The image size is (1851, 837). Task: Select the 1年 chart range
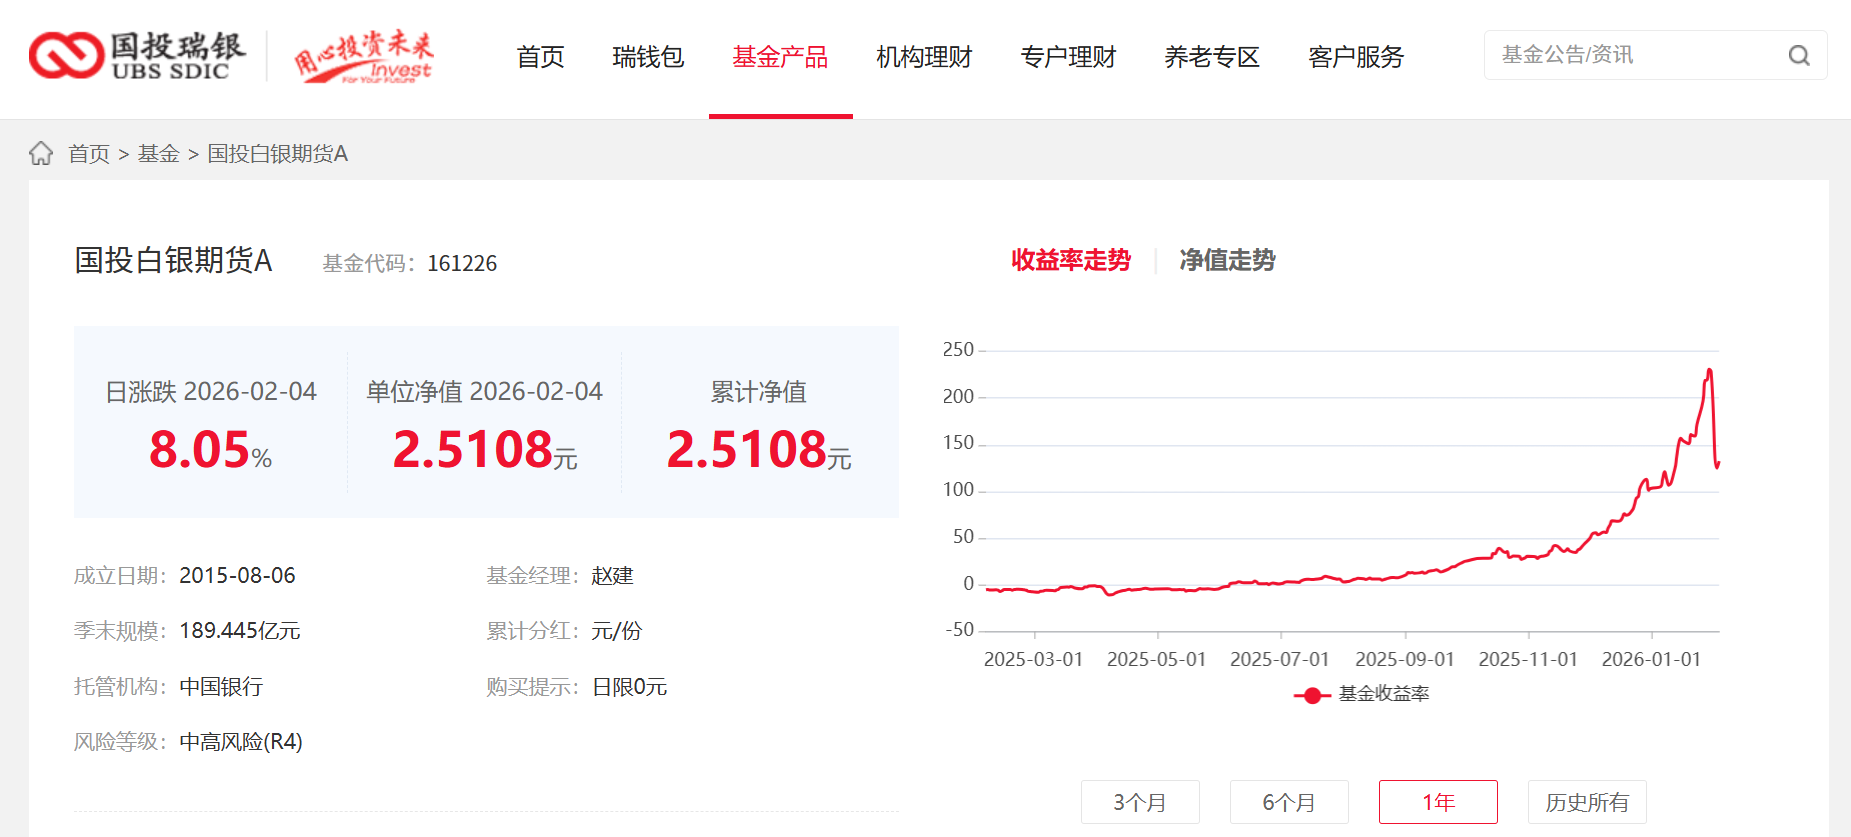point(1438,802)
